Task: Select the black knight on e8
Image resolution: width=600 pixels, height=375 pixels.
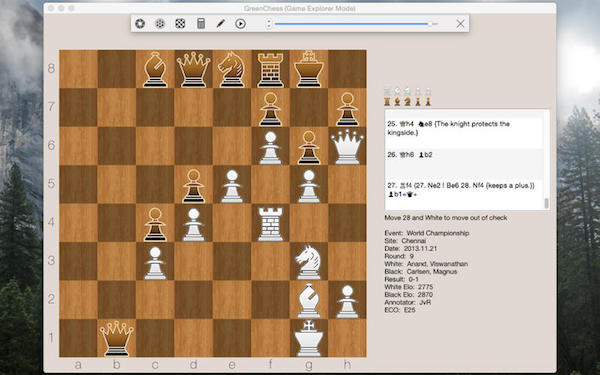Action: click(x=232, y=69)
